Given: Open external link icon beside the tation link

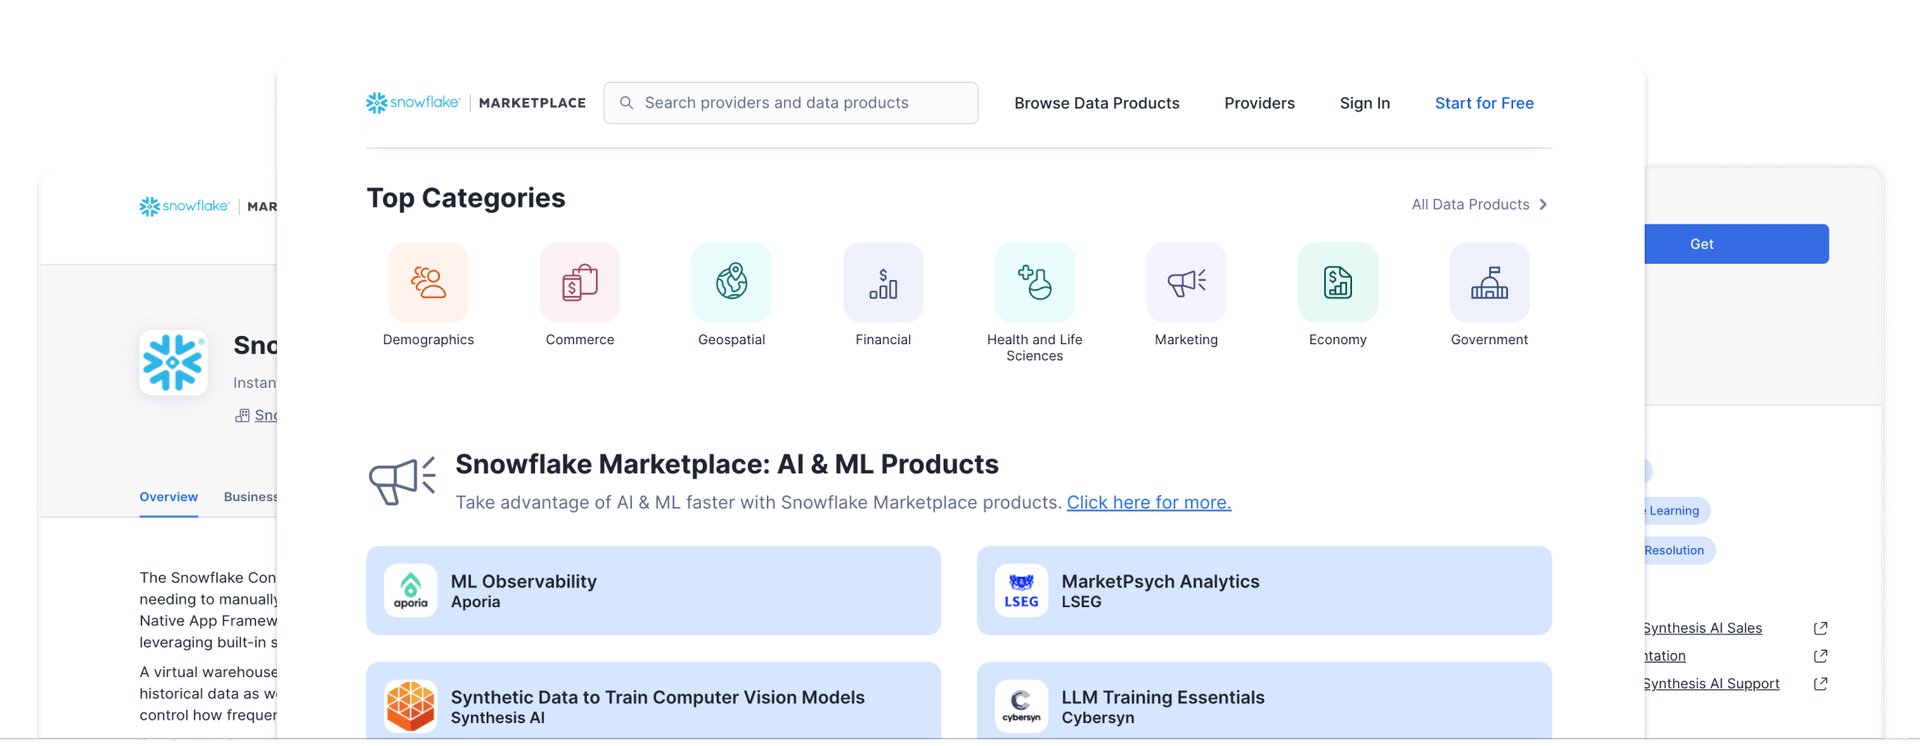Looking at the screenshot, I should [1821, 656].
